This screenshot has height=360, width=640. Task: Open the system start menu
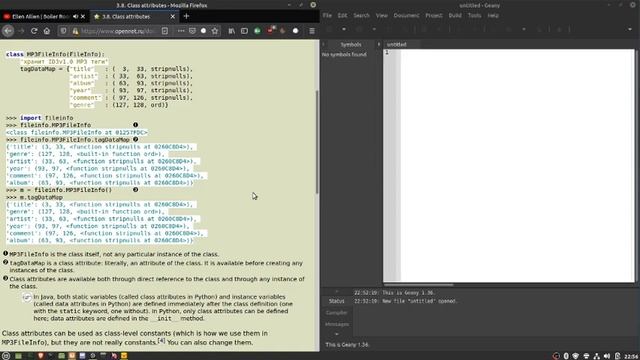click(x=6, y=356)
